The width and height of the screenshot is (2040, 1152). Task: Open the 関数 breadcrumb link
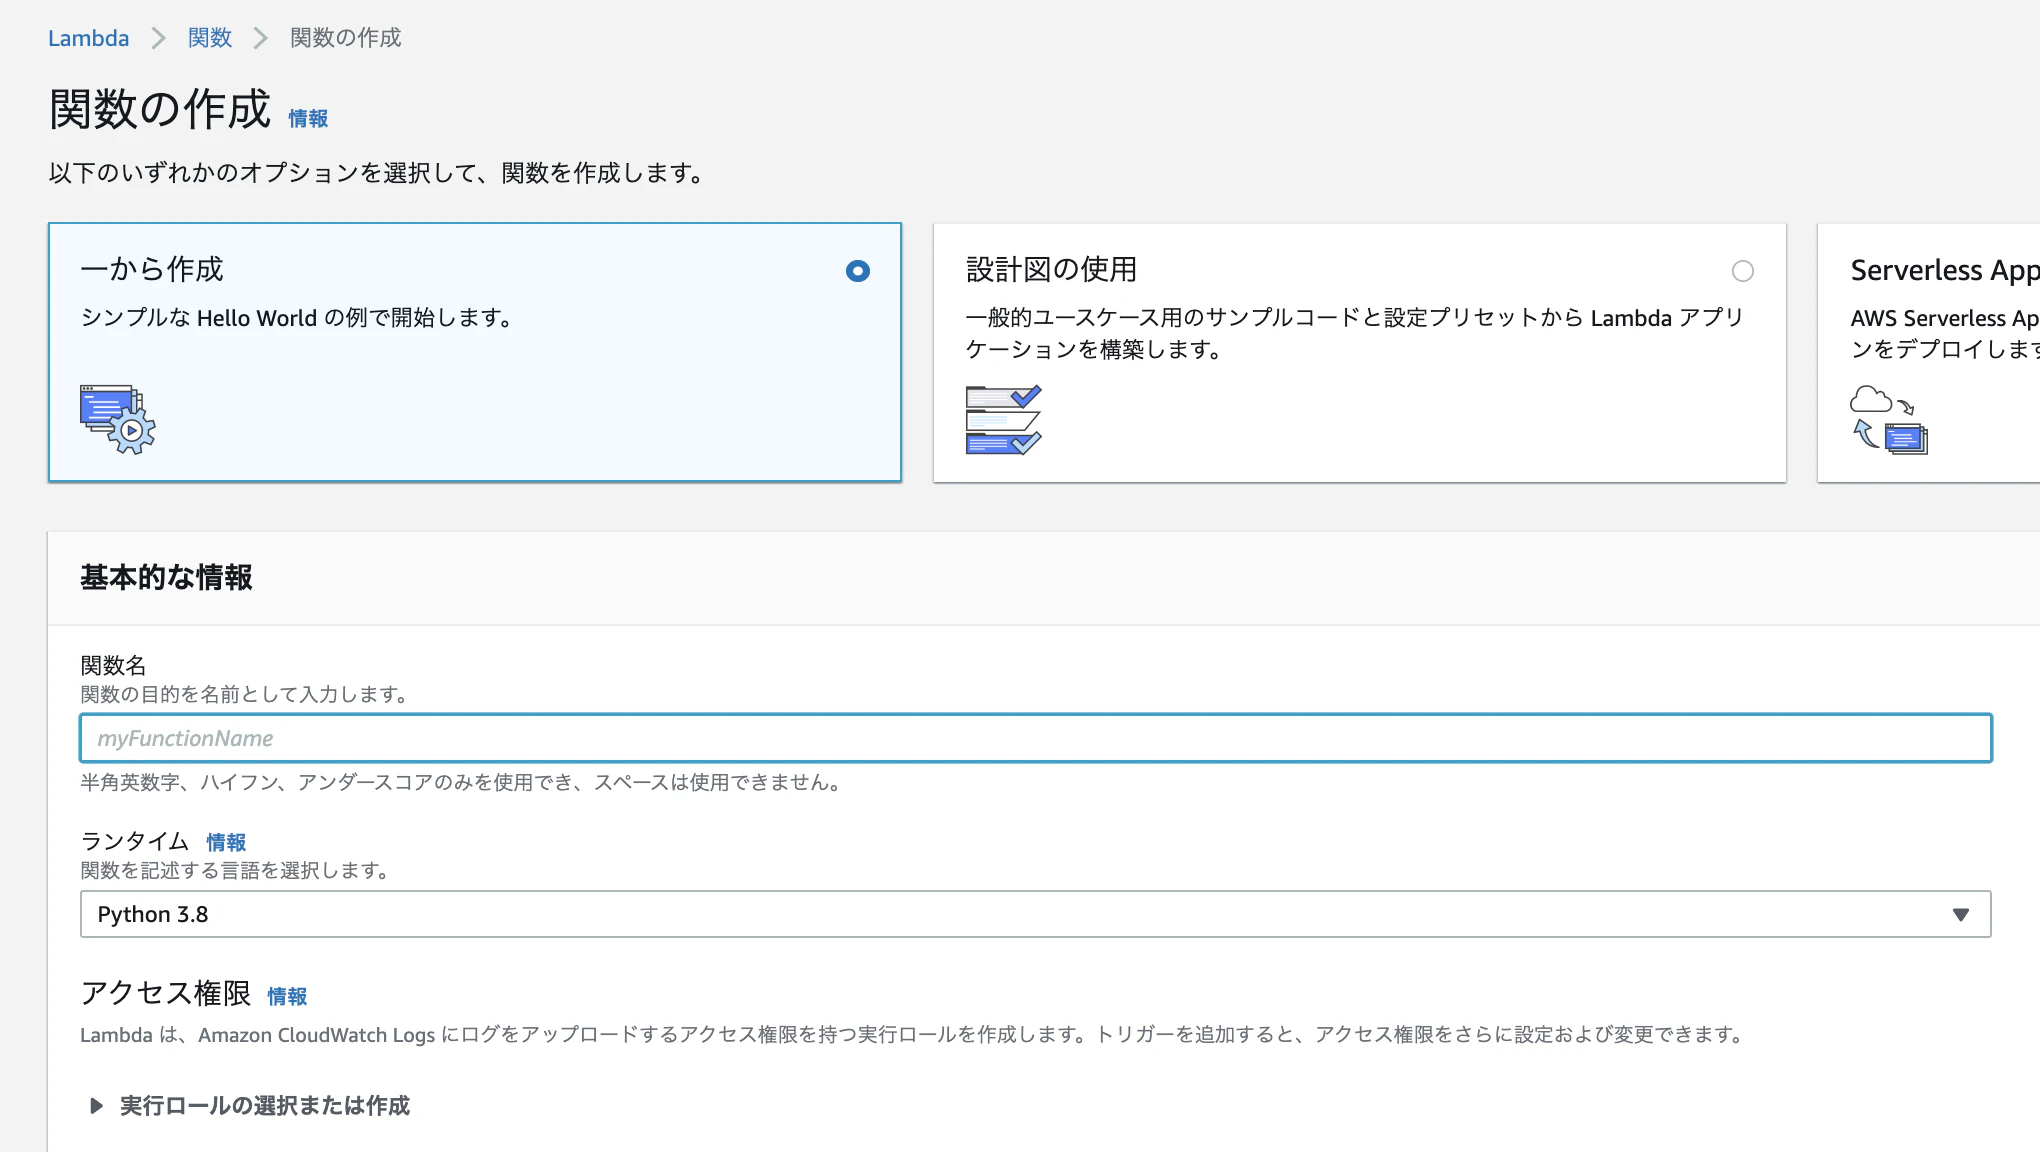(x=210, y=38)
